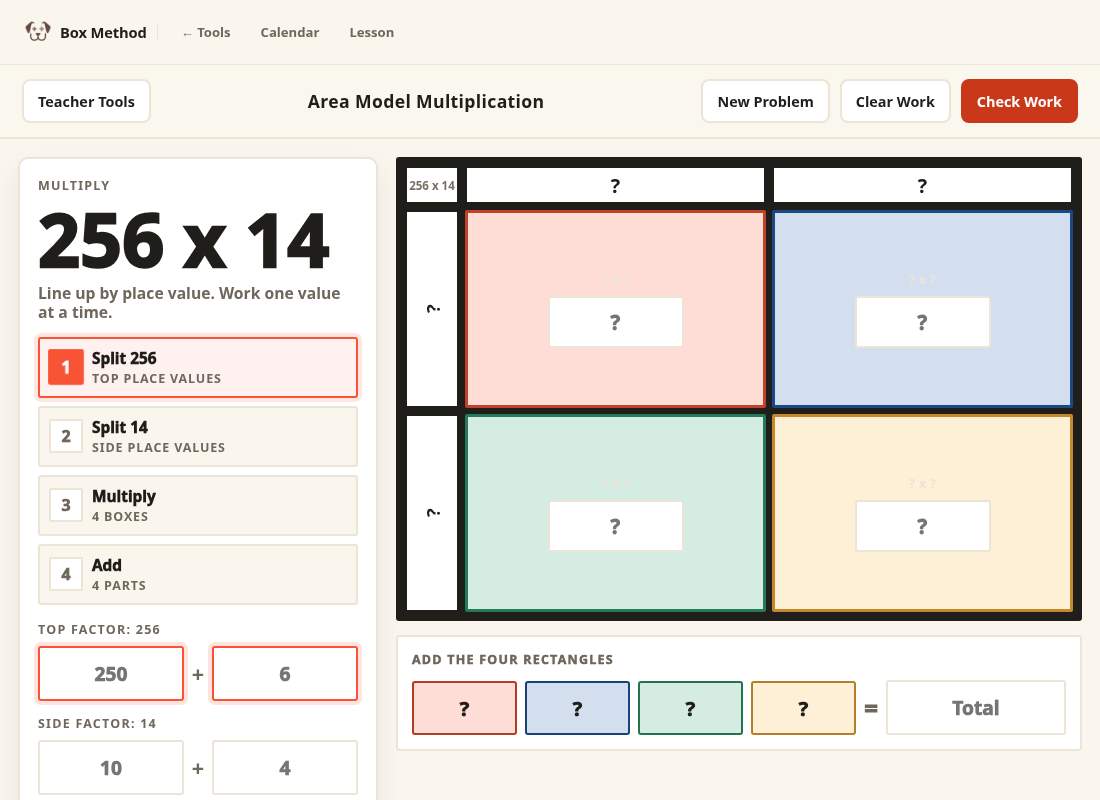Click the yellow addend box in the sum row
Image resolution: width=1100 pixels, height=800 pixels.
(803, 708)
